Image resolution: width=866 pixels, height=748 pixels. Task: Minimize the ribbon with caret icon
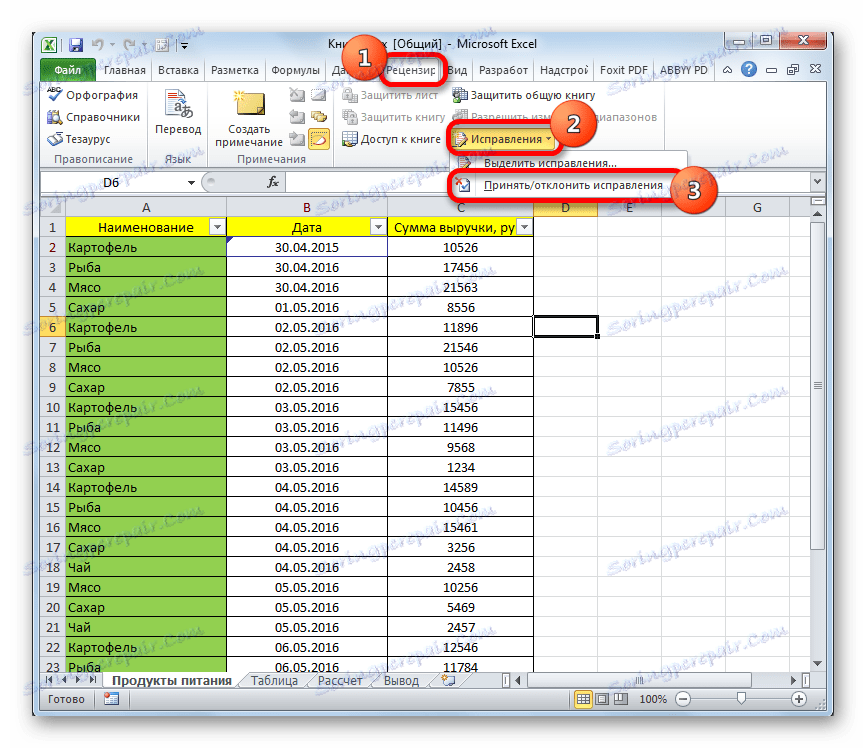tap(727, 70)
